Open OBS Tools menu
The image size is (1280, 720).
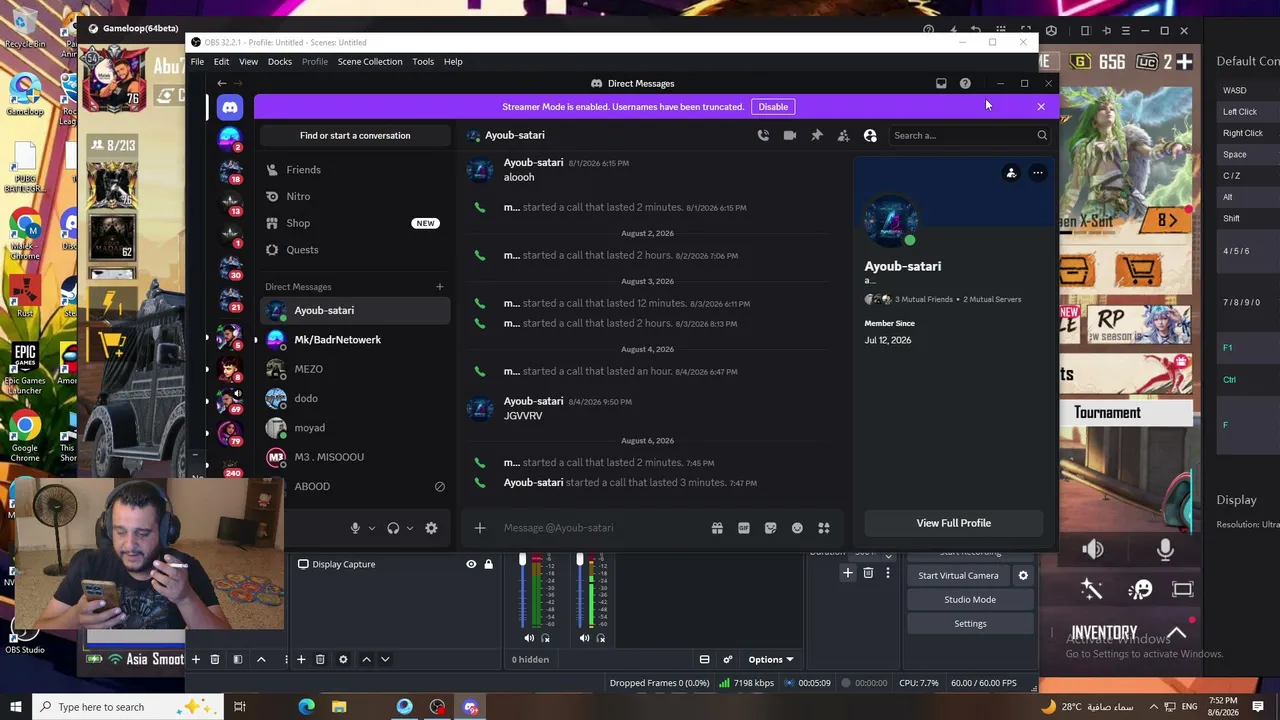coord(423,62)
